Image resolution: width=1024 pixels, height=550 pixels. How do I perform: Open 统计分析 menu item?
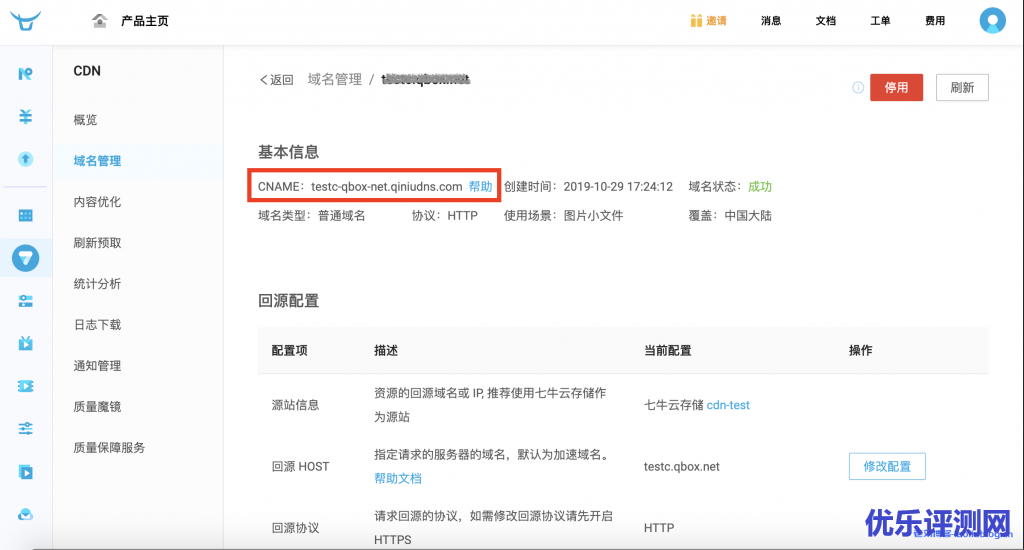coord(97,283)
